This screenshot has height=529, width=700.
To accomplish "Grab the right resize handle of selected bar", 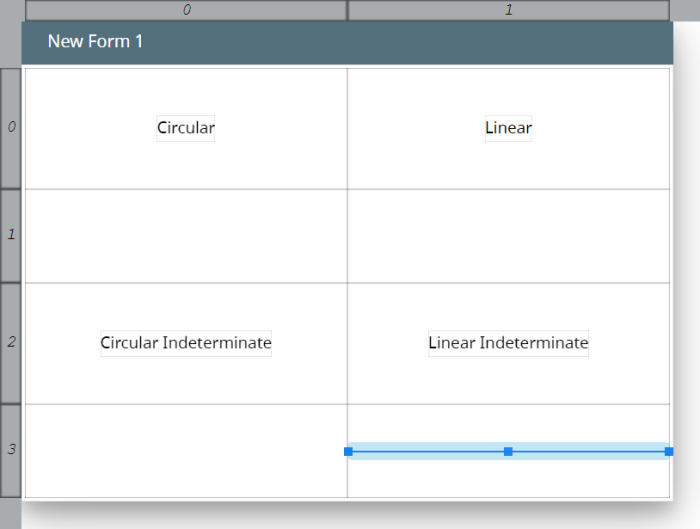I will [x=668, y=452].
